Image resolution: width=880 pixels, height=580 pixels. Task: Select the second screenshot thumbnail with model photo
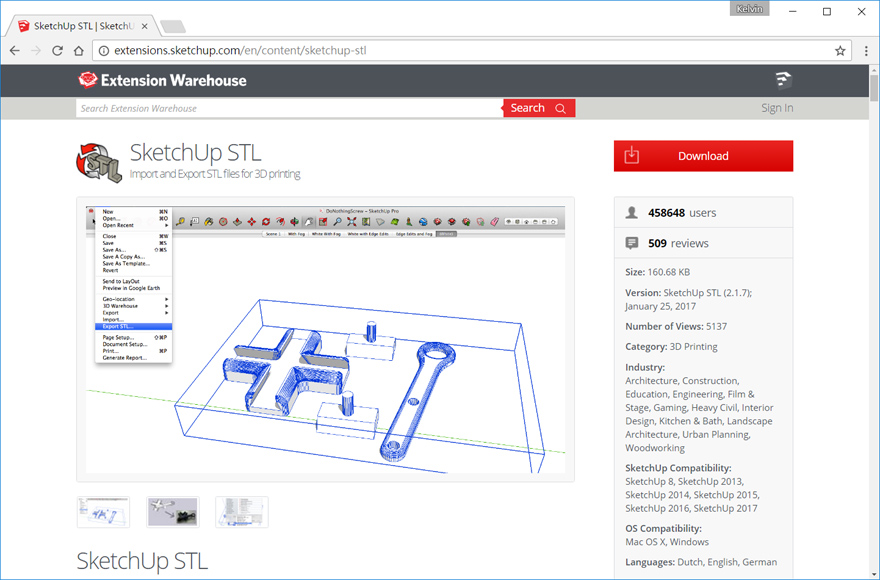point(173,512)
